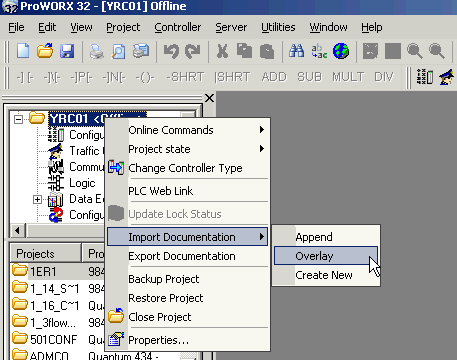Screen dimensions: 457x360
Task: Click the Cut scissors icon
Action: [x=222, y=51]
